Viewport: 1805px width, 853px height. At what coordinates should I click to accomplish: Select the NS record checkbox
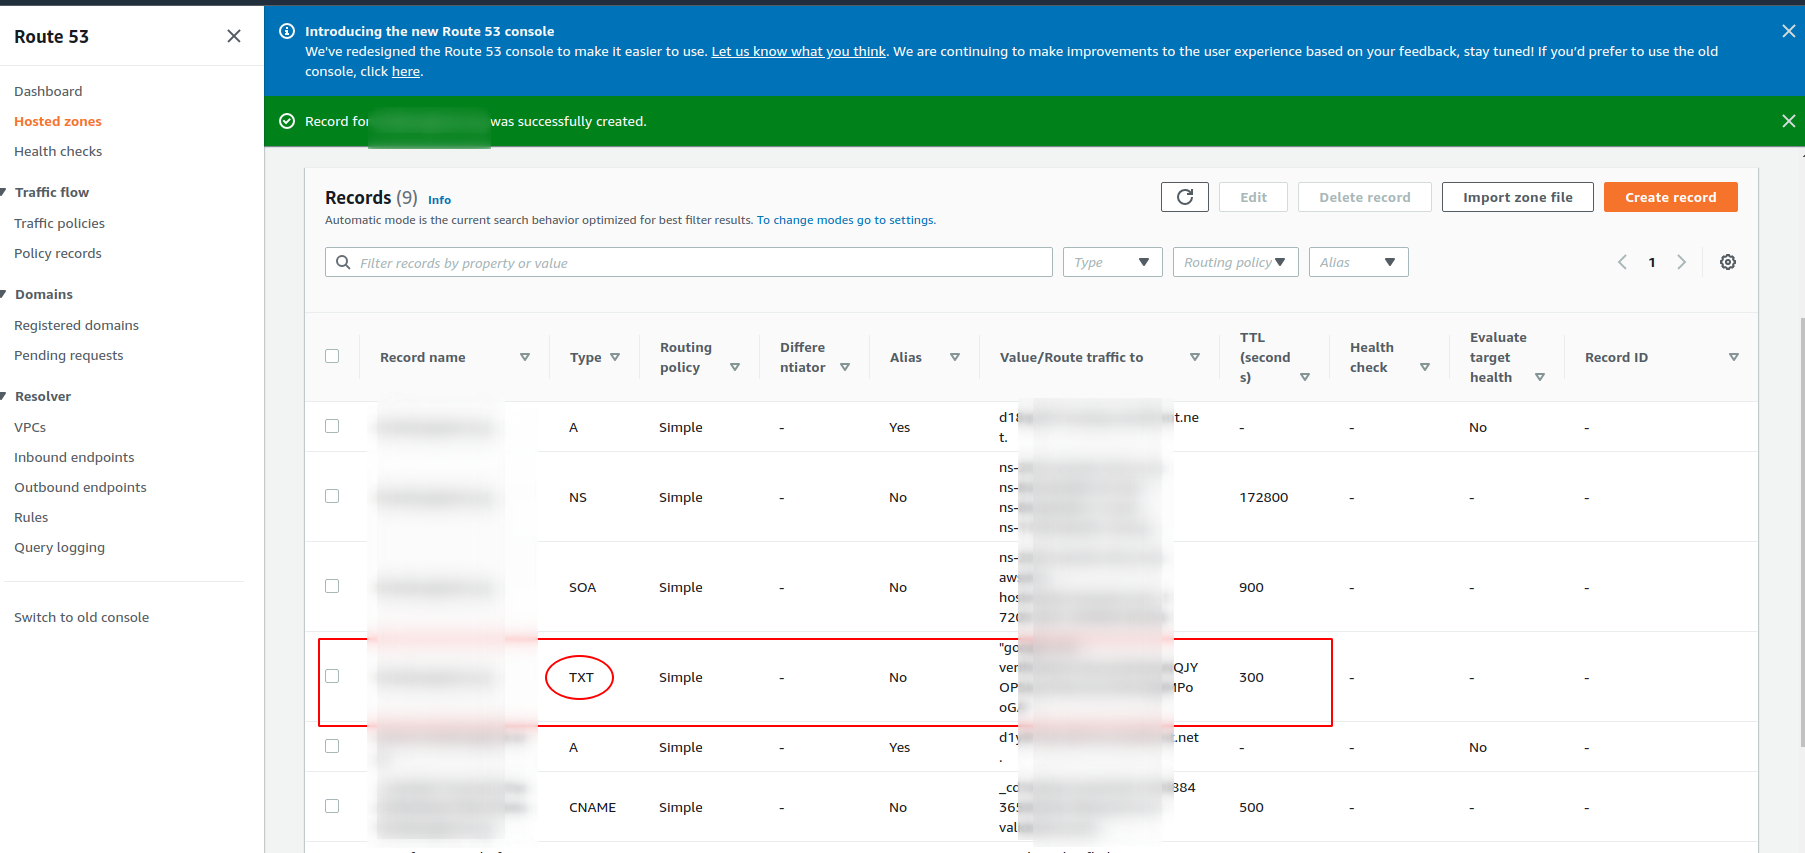[x=332, y=496]
